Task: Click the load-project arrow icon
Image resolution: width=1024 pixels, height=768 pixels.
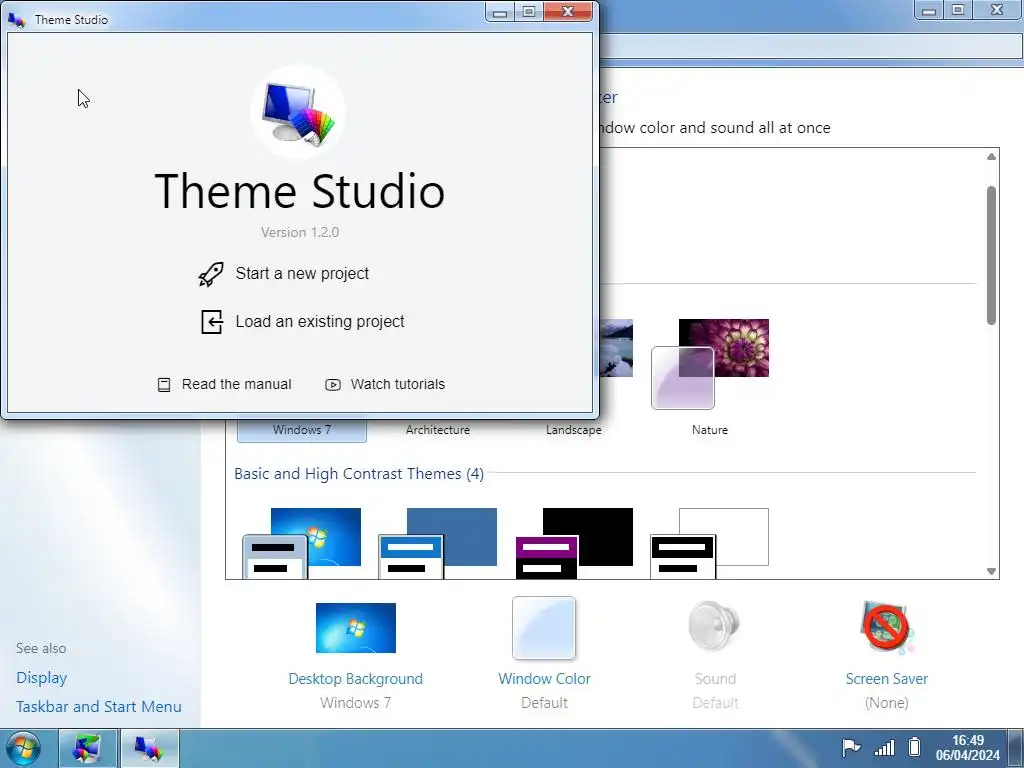Action: point(212,322)
